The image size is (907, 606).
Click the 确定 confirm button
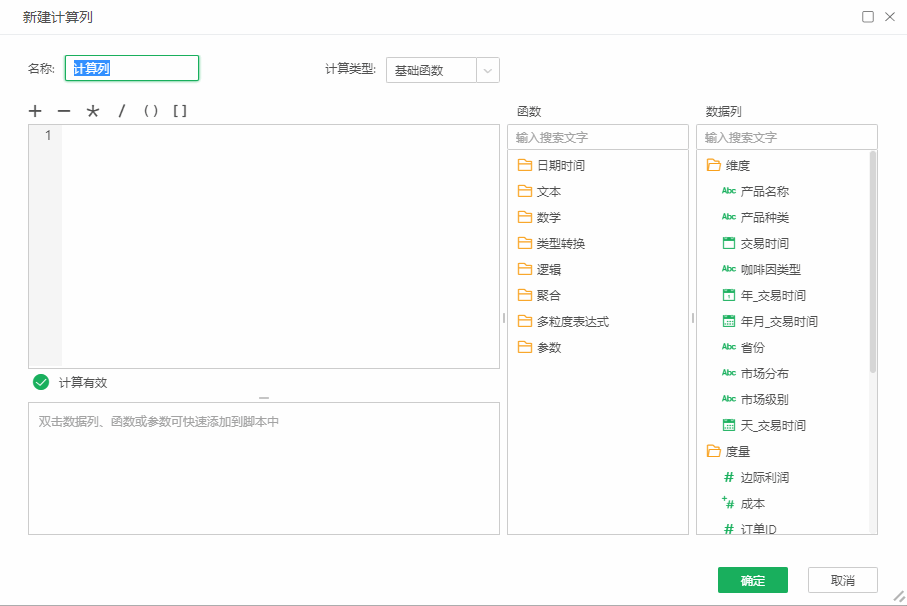pos(752,580)
